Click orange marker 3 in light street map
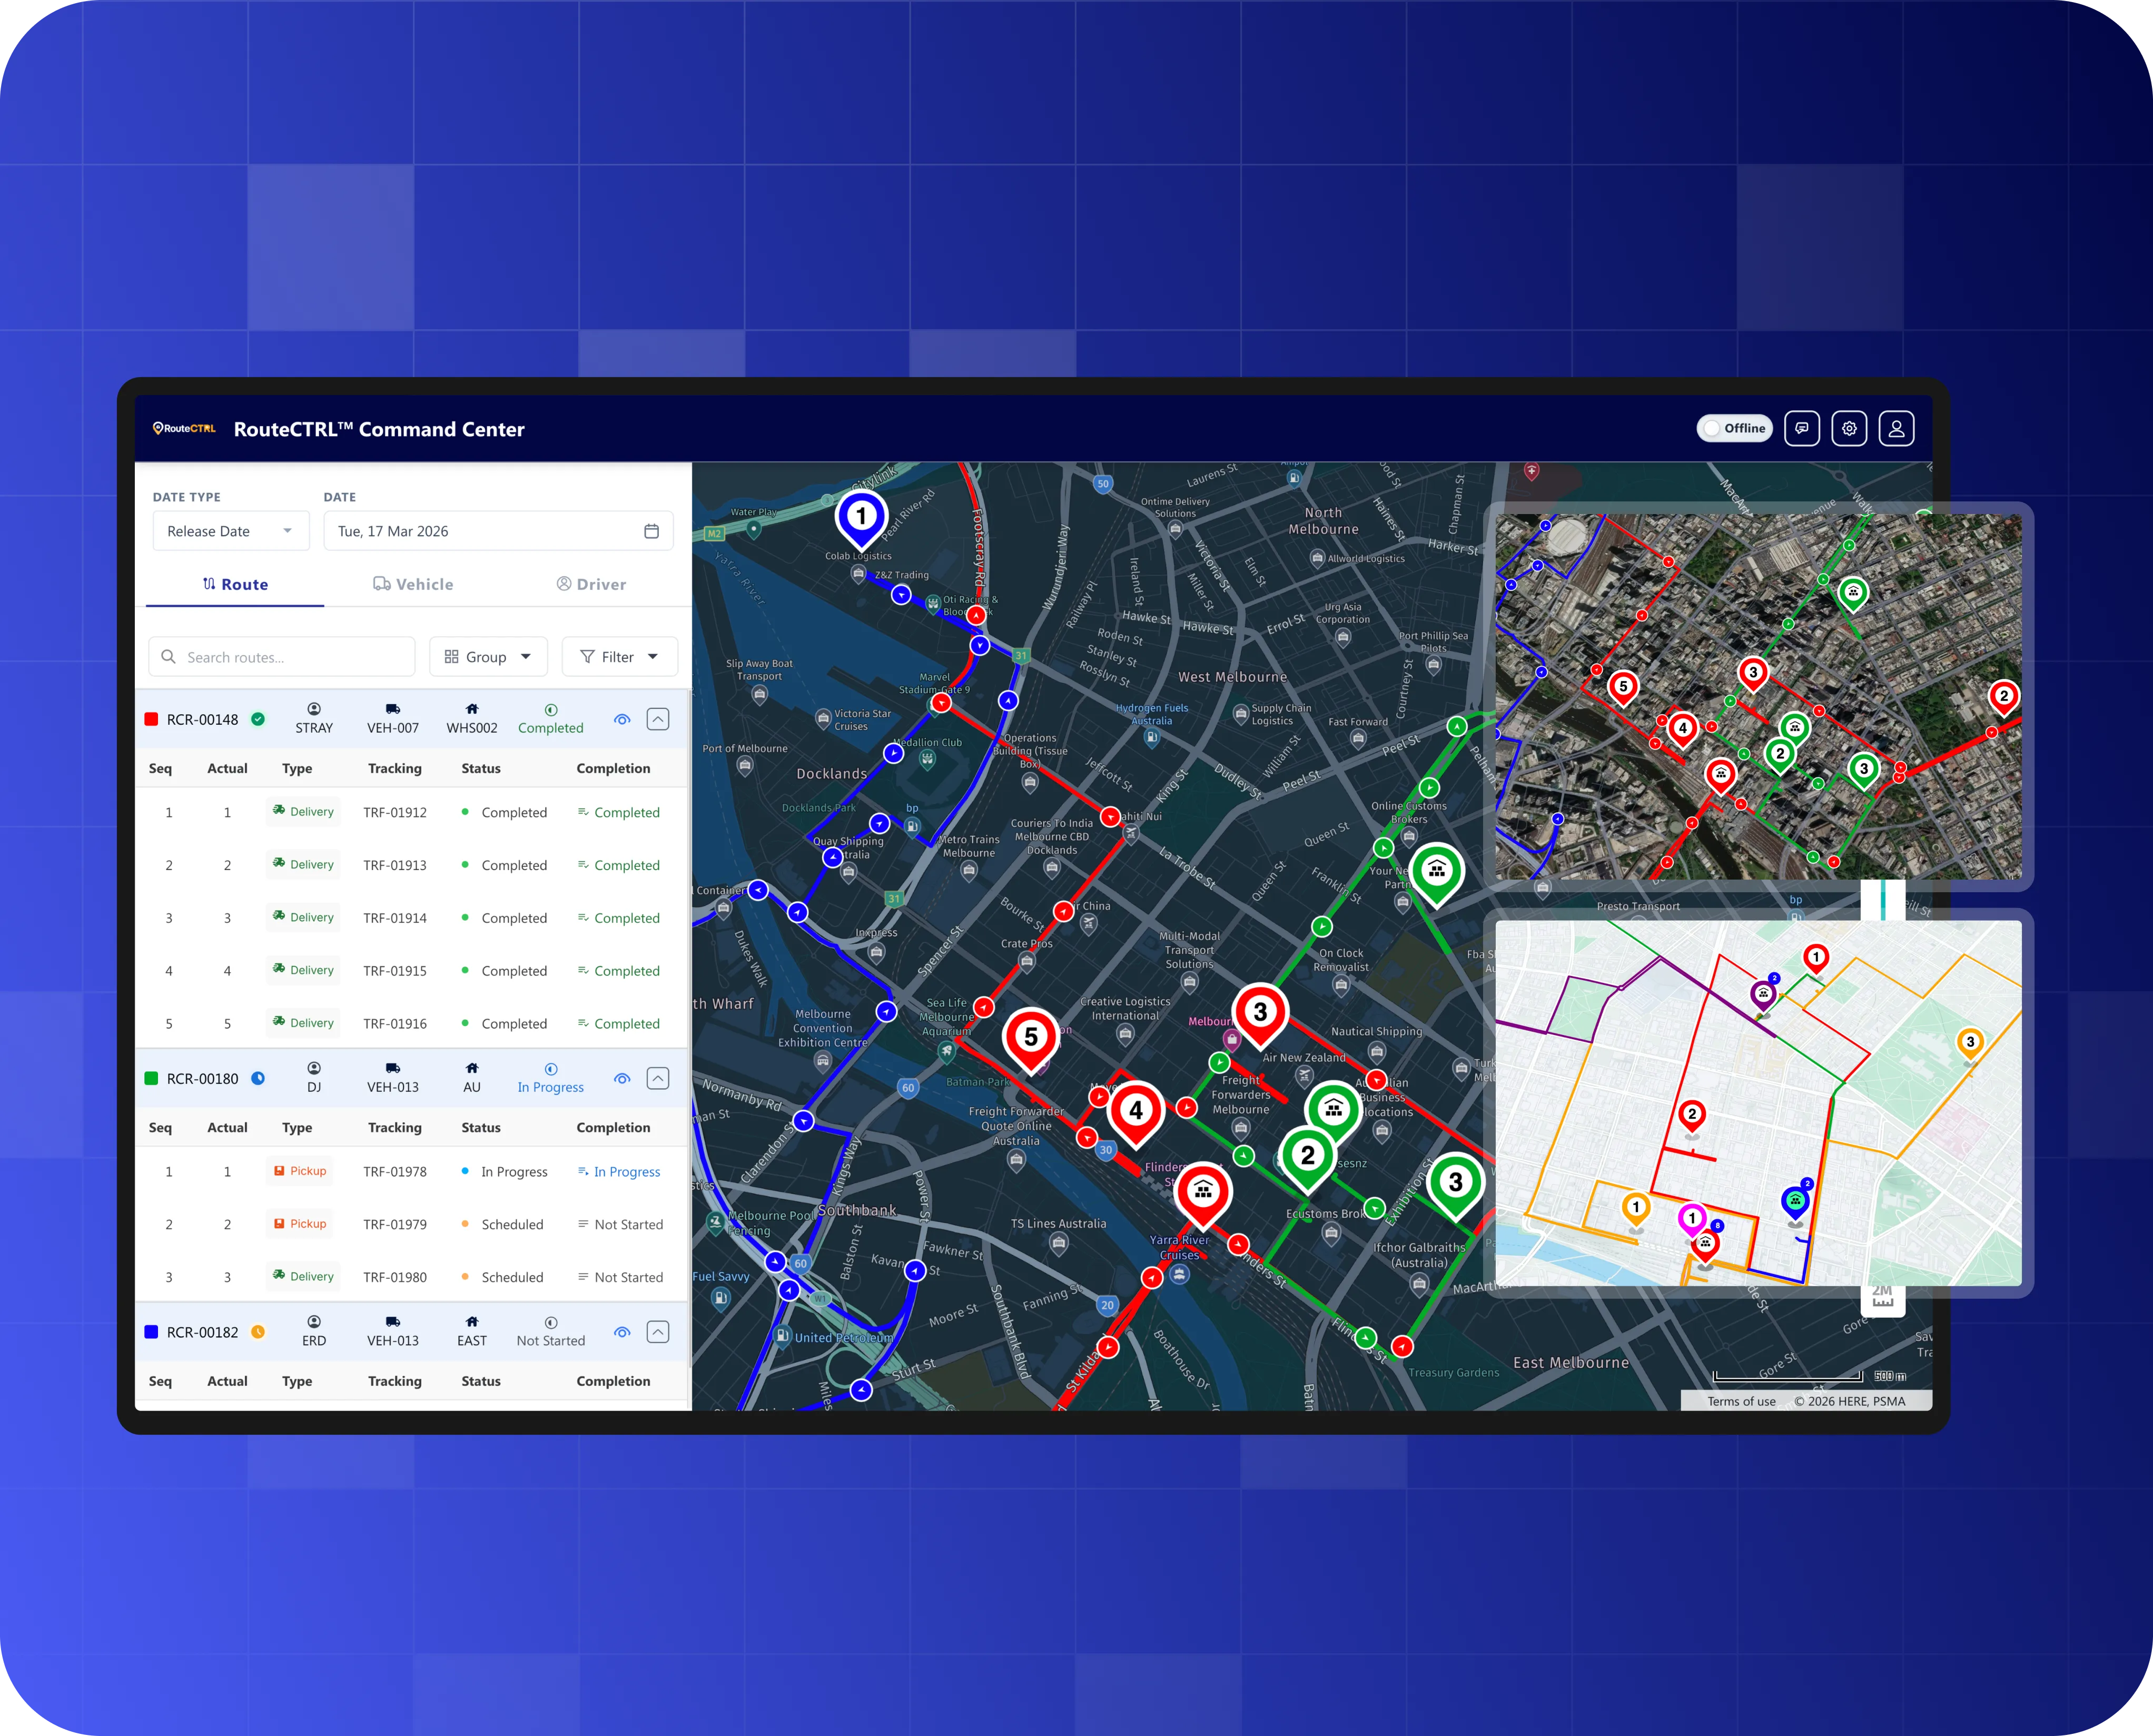This screenshot has width=2153, height=1736. 1970,1045
